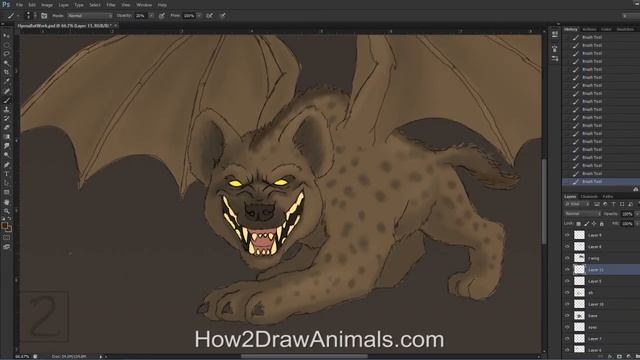This screenshot has height=360, width=640.
Task: Open the layer filter Kind dropdown
Action: click(x=577, y=204)
